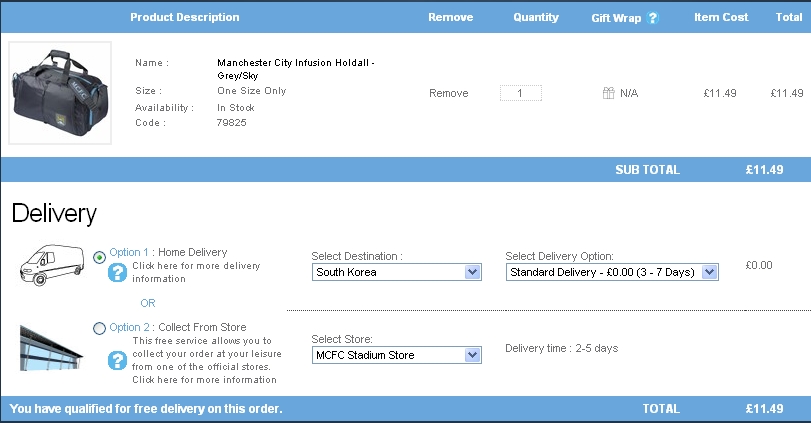This screenshot has width=811, height=423.
Task: Click the product code 79825
Action: click(x=231, y=123)
